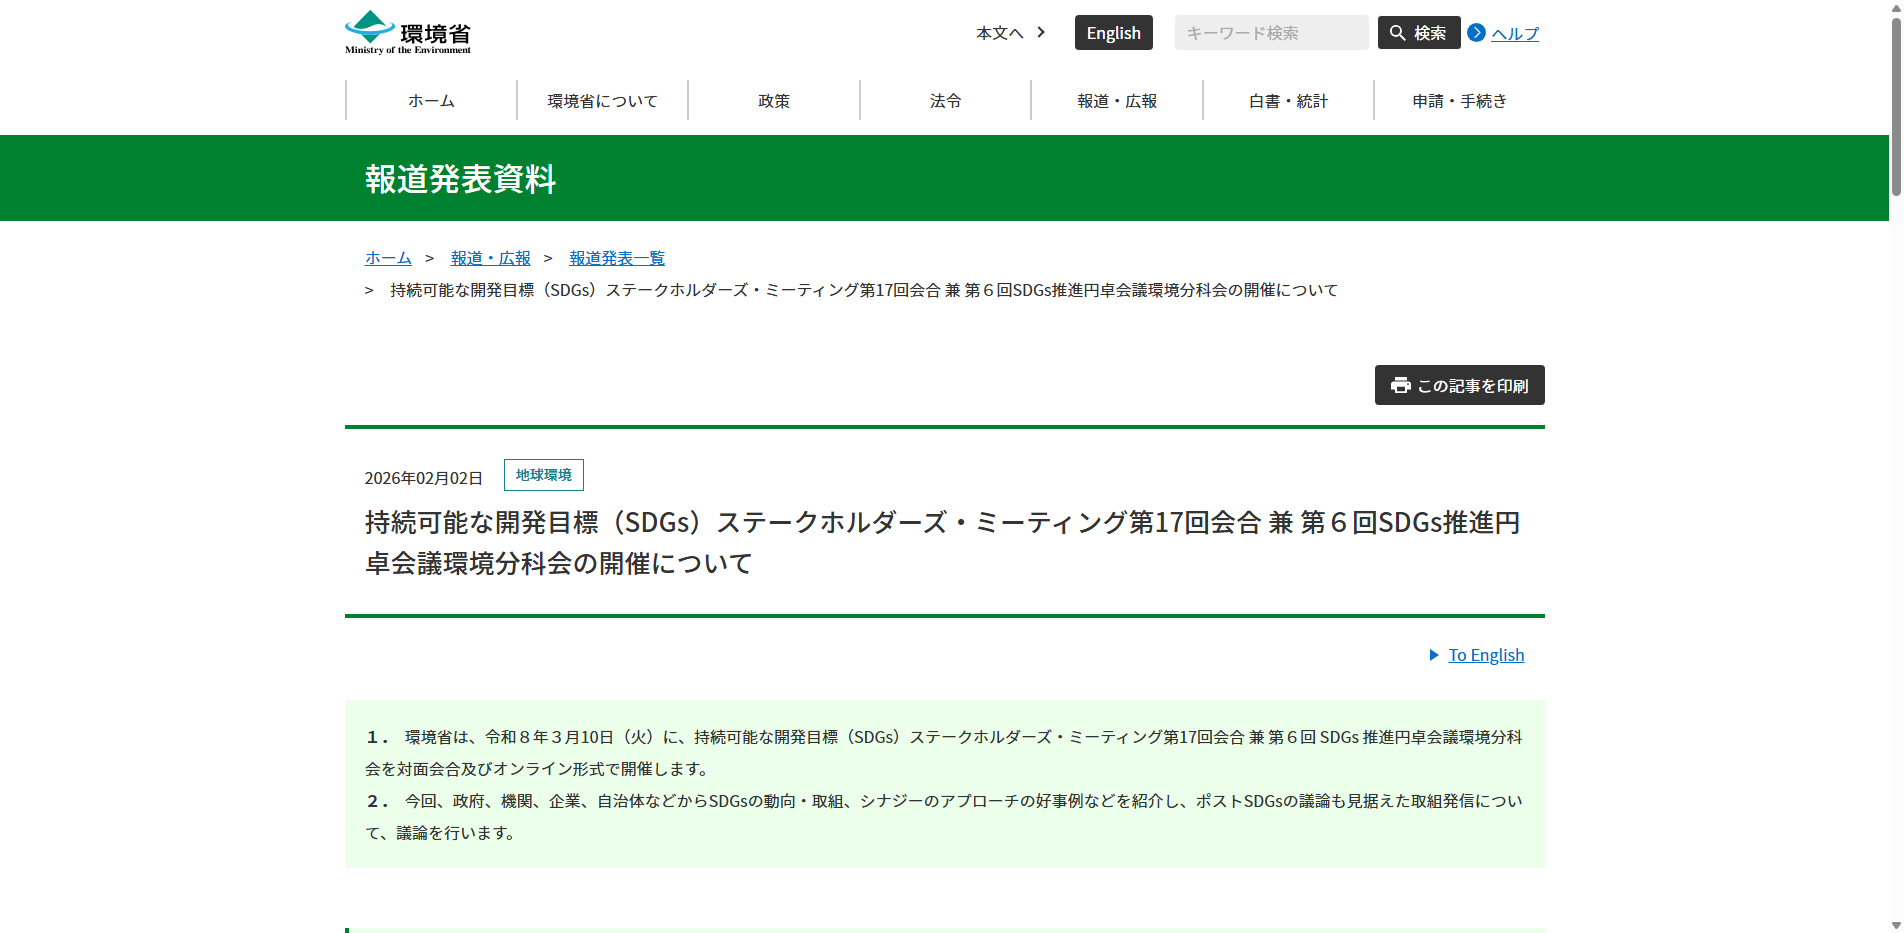Select 政策 in the navigation bar
1904x933 pixels.
pos(774,101)
